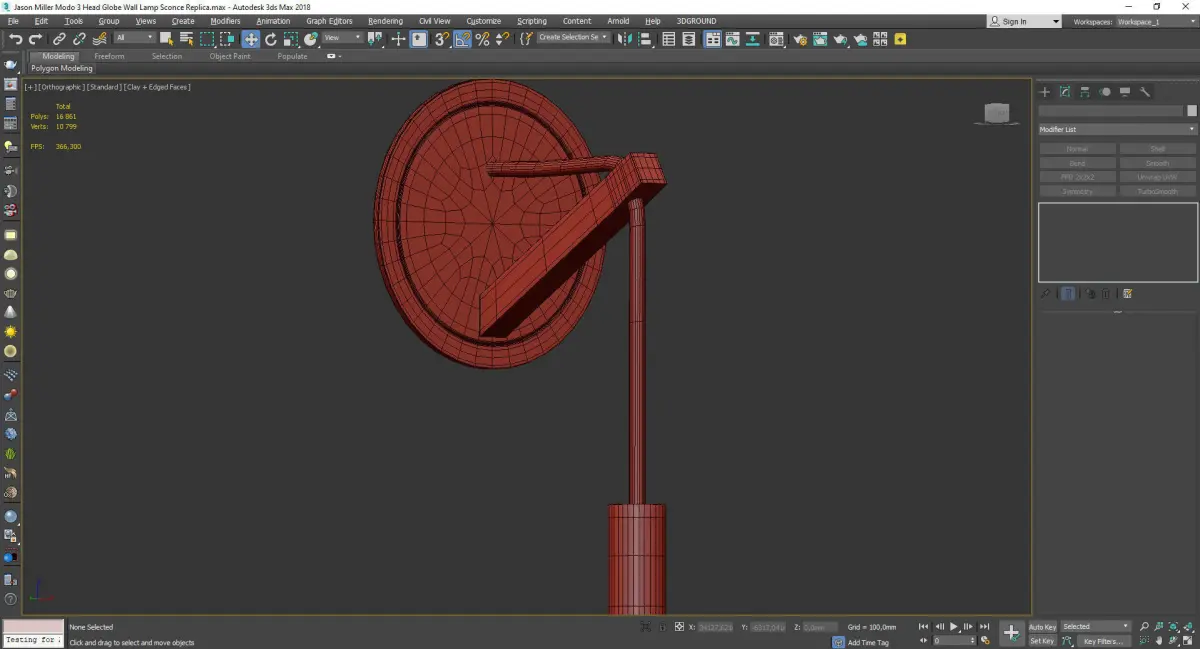
Task: Click the Align tool icon
Action: pos(645,39)
